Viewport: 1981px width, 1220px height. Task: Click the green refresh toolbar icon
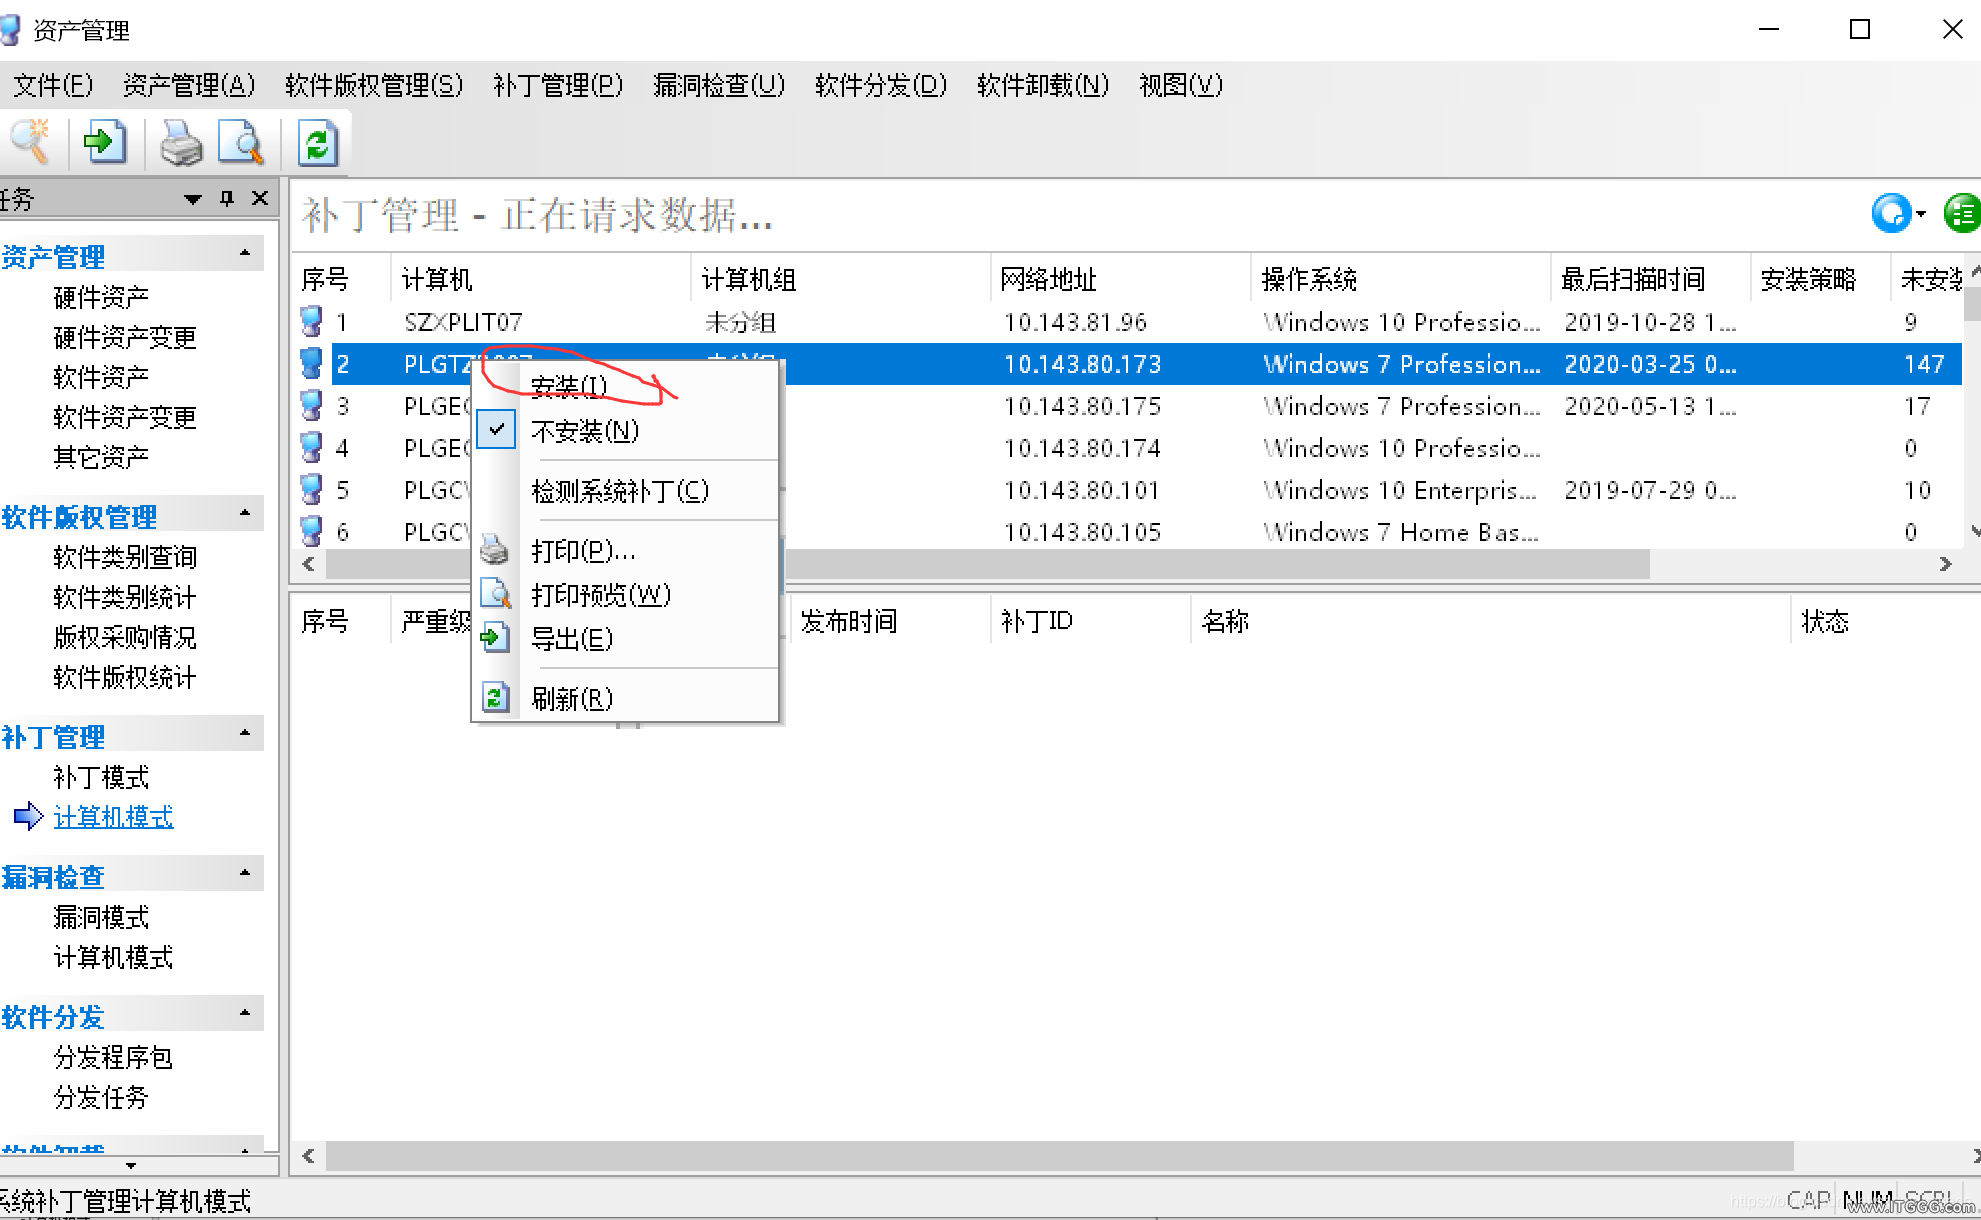pyautogui.click(x=318, y=143)
